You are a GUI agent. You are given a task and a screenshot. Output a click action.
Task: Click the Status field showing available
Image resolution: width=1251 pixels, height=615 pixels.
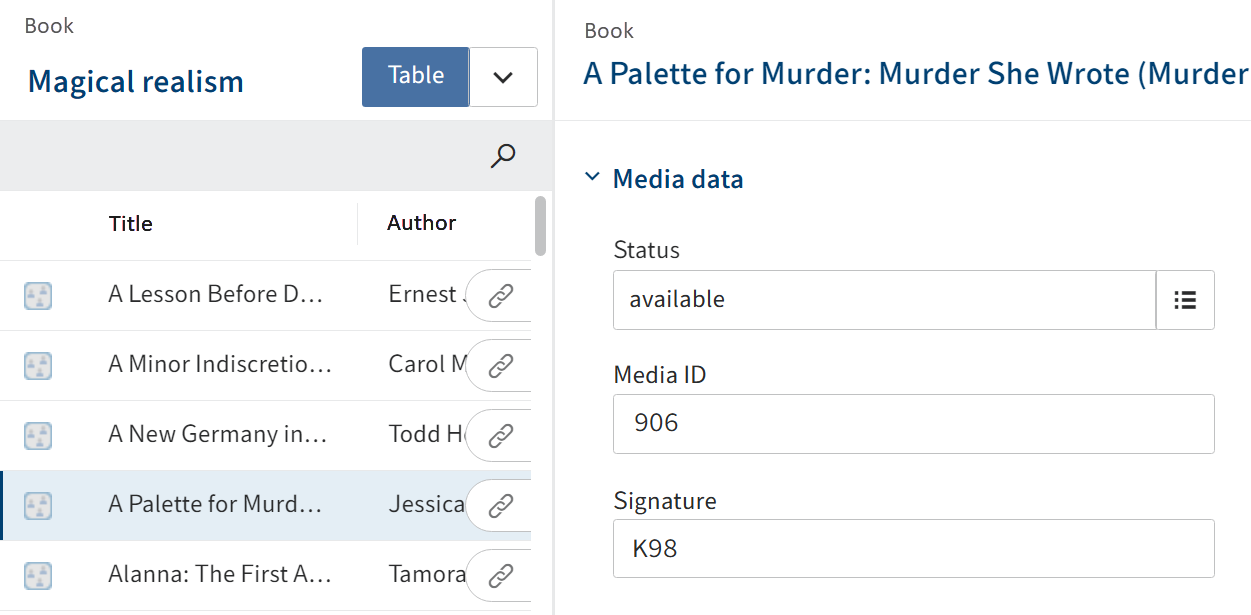point(884,299)
